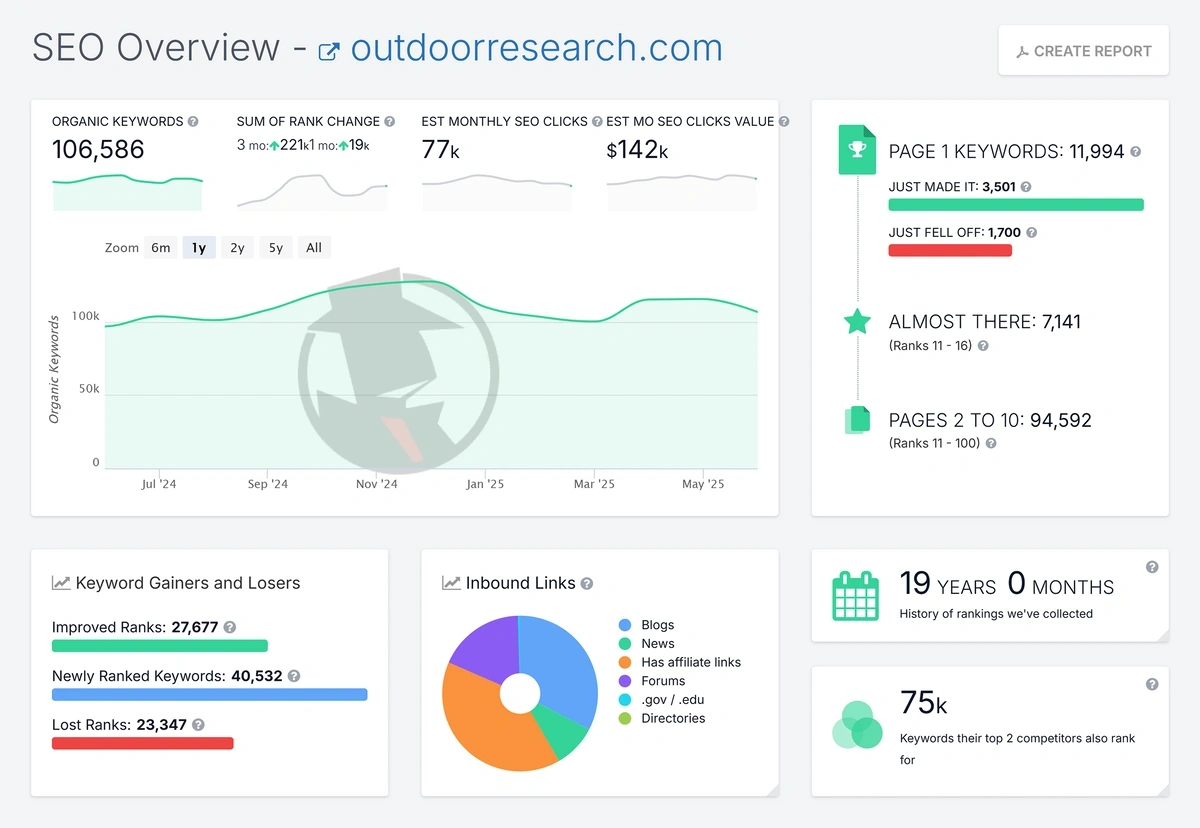The image size is (1200, 828).
Task: Set chart zoom to 1y
Action: [x=199, y=248]
